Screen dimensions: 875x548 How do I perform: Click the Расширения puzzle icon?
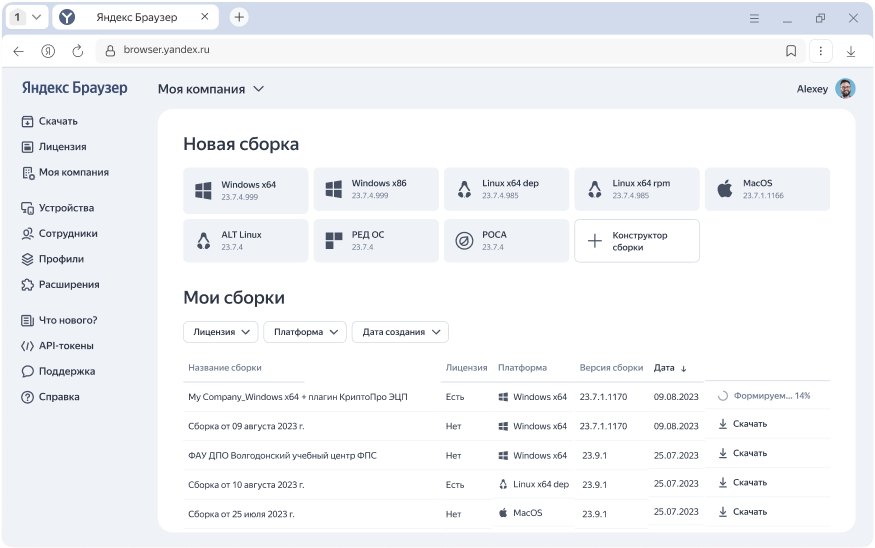pyautogui.click(x=27, y=285)
